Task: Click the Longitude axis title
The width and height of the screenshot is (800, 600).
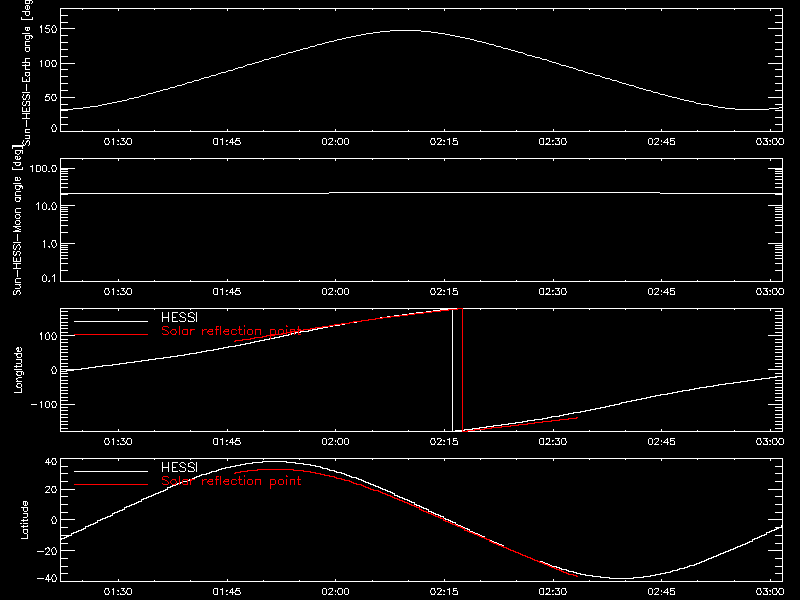Action: click(18, 370)
